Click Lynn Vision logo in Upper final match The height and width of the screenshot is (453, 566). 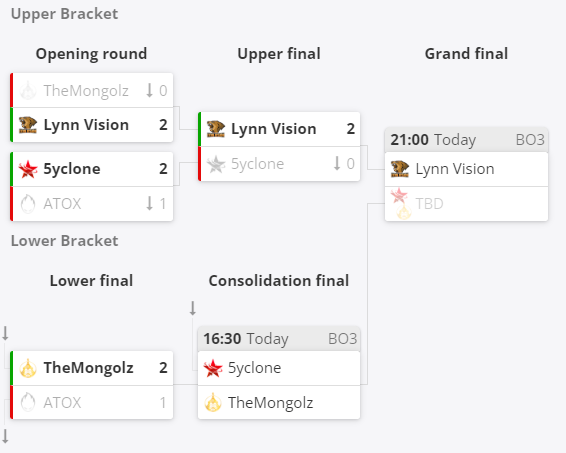click(x=215, y=129)
